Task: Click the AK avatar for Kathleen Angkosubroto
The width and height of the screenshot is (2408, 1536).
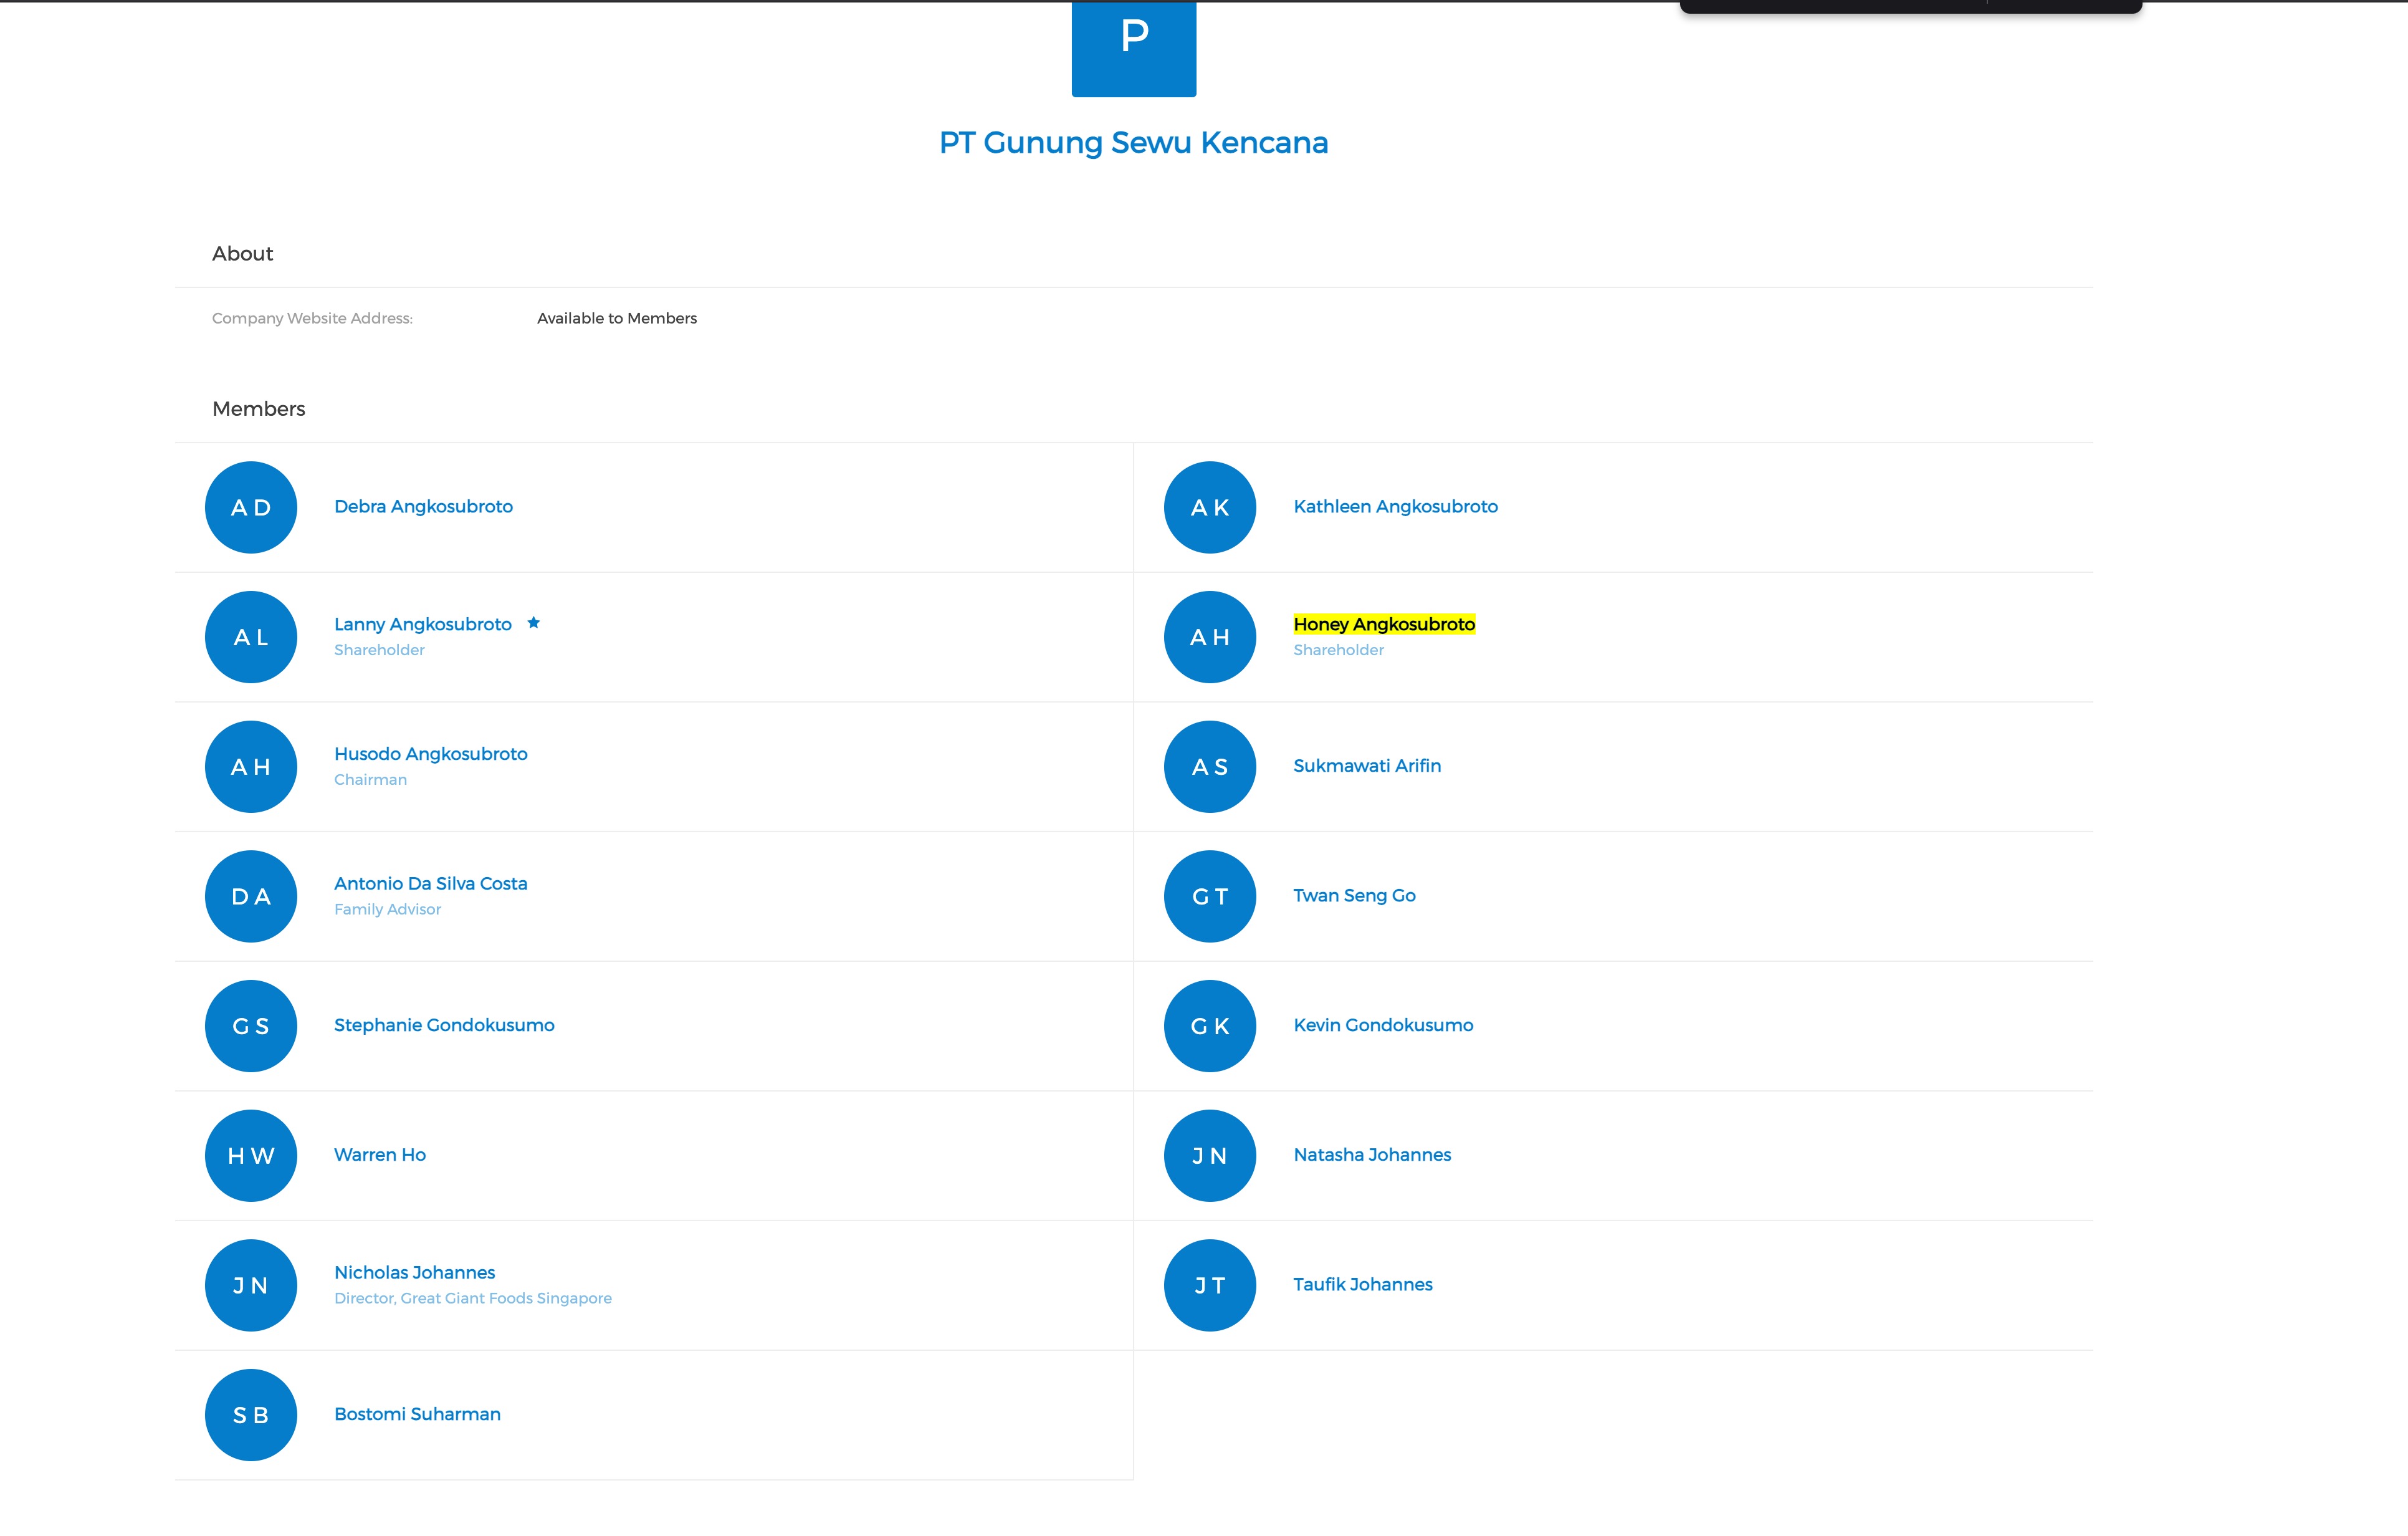Action: coord(1209,507)
